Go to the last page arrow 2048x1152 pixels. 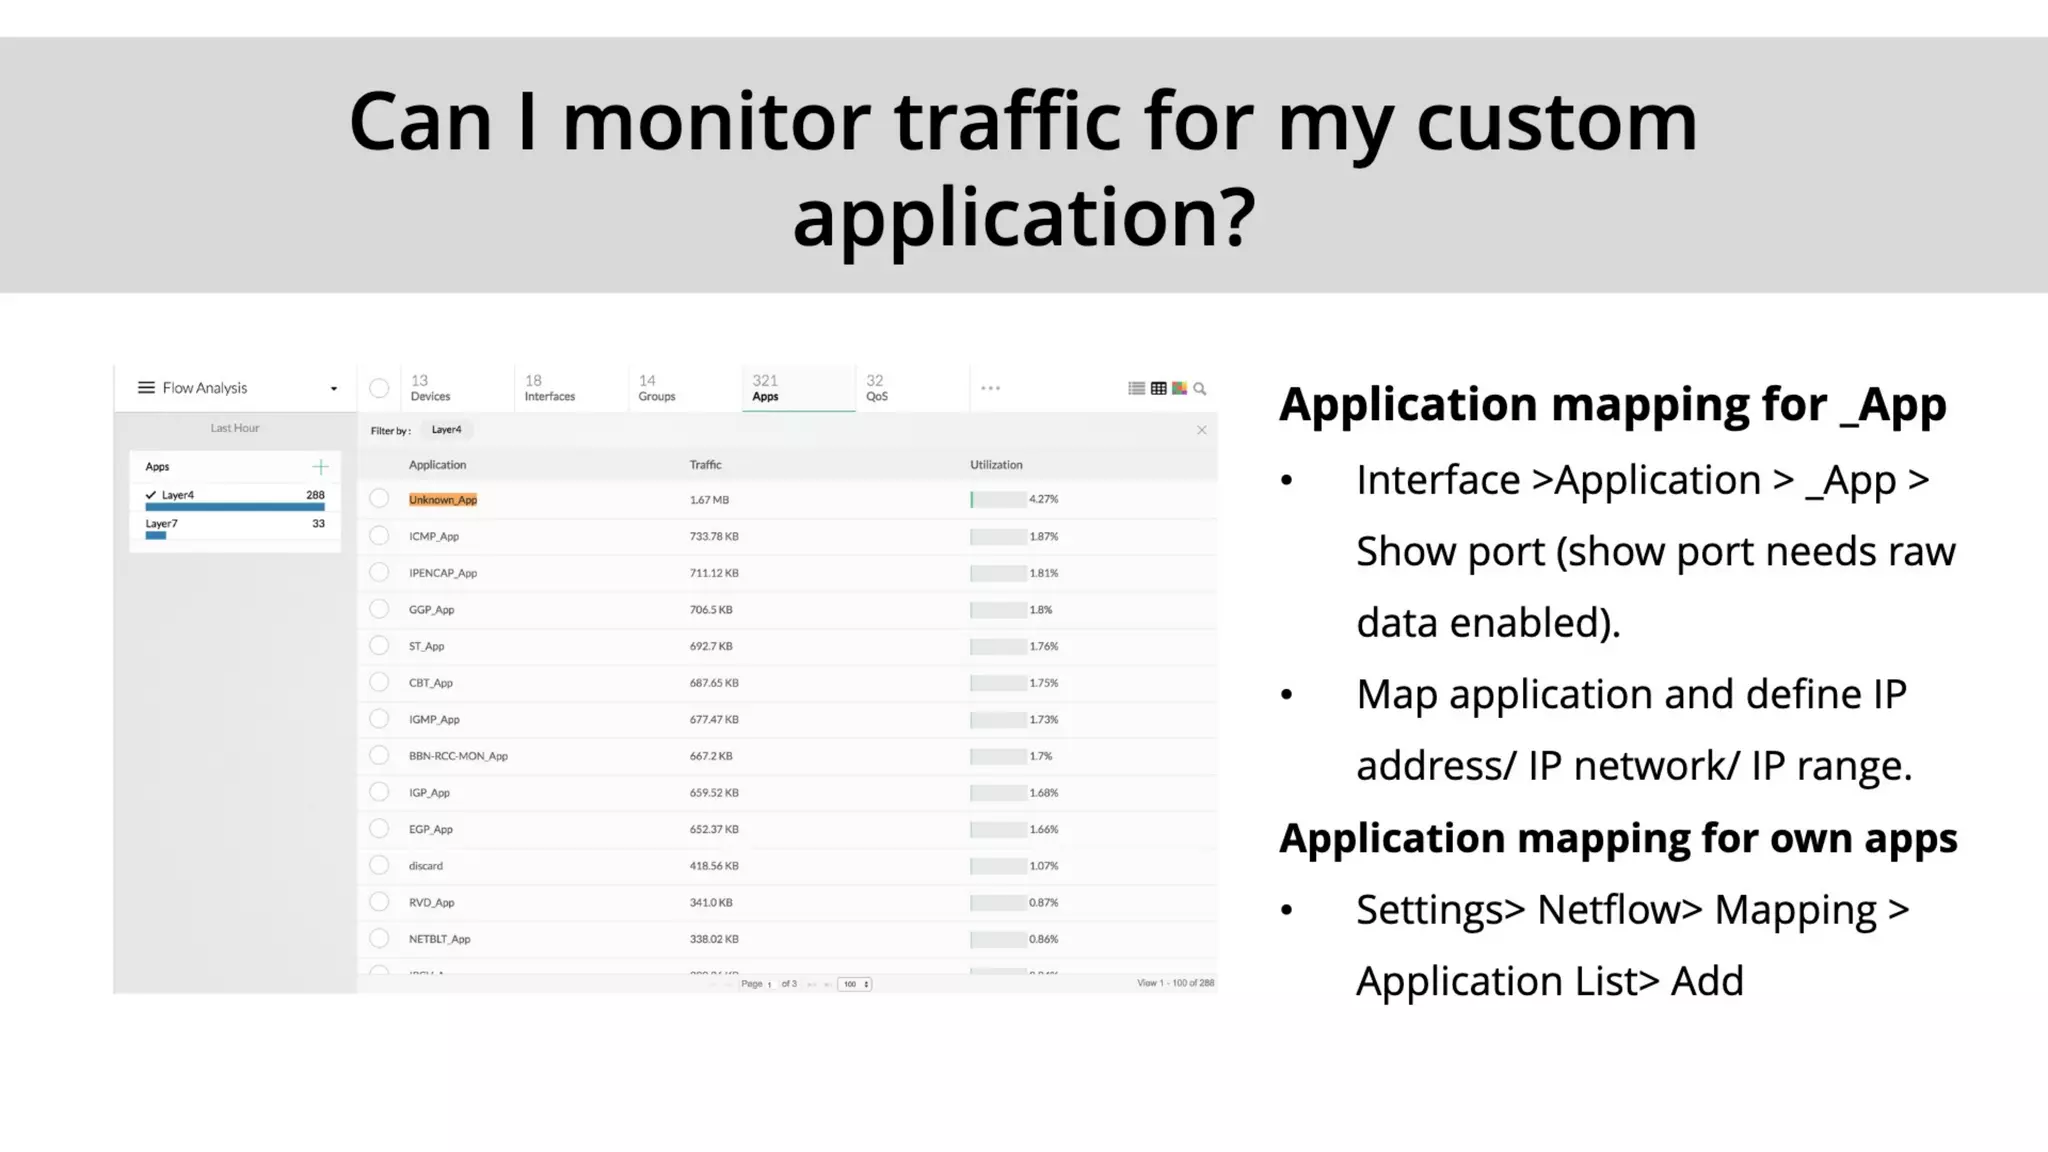827,984
